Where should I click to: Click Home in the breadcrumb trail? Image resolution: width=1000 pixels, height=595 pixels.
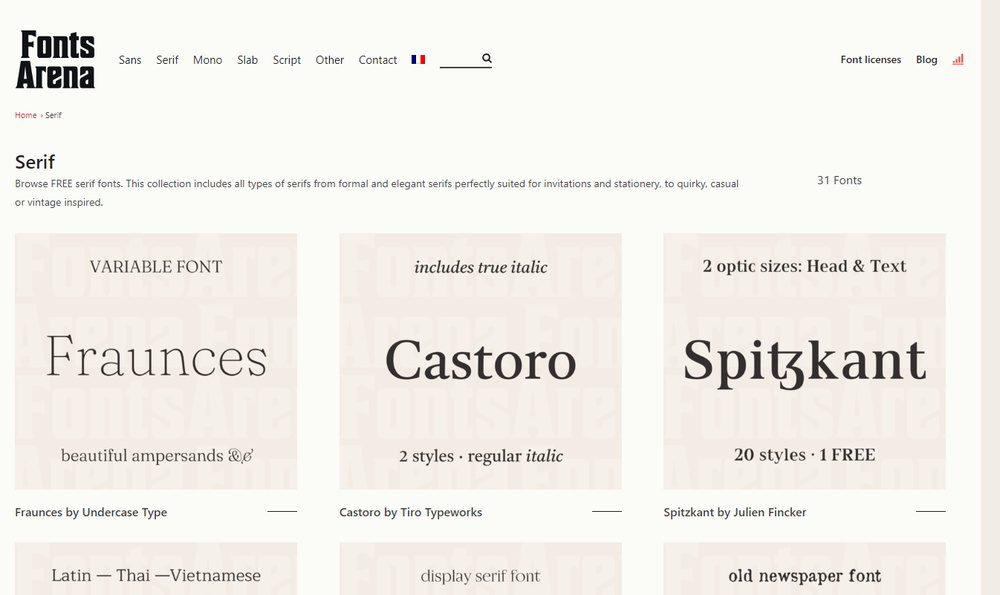(x=25, y=114)
